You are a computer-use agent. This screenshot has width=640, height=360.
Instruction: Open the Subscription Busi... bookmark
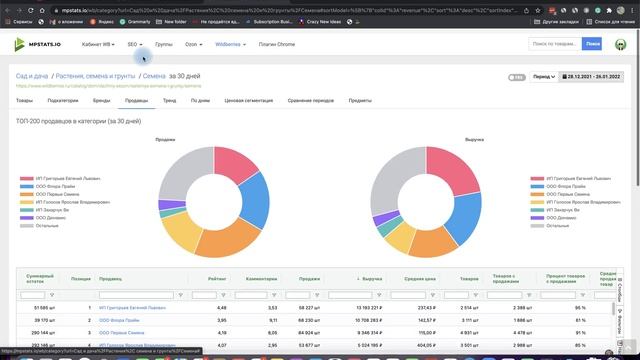269,22
